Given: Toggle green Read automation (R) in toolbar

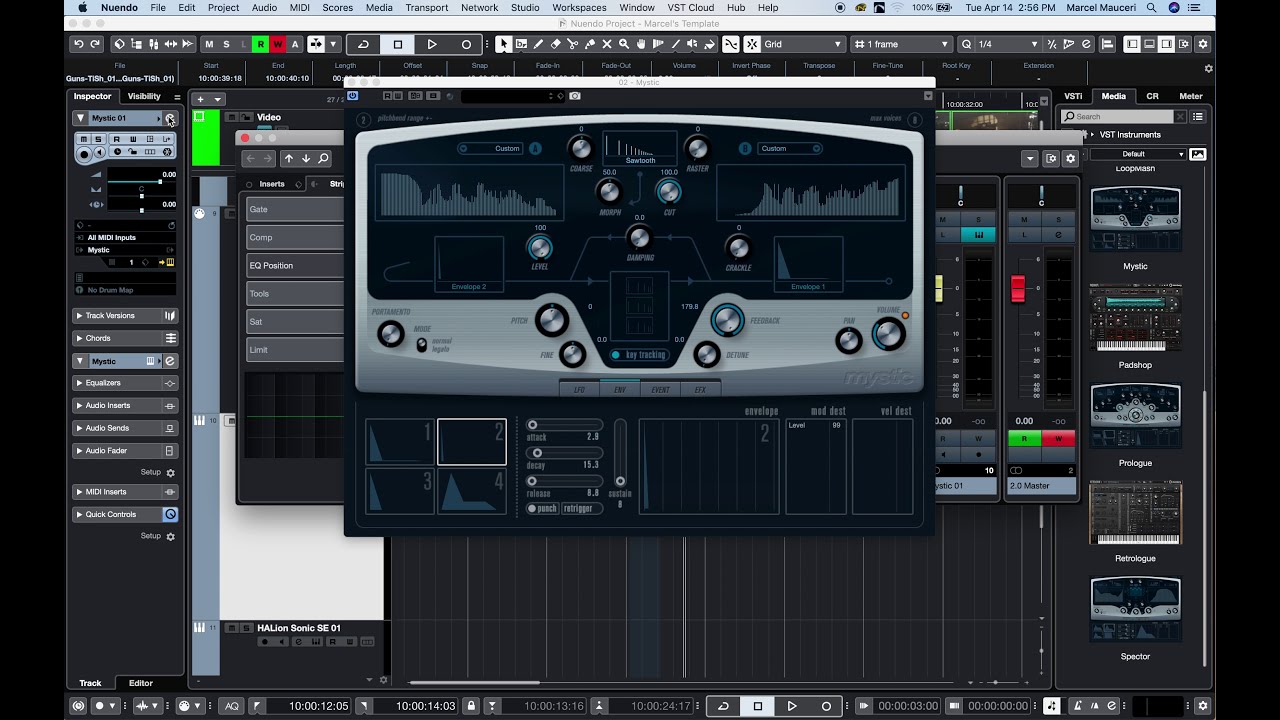Looking at the screenshot, I should pos(260,44).
